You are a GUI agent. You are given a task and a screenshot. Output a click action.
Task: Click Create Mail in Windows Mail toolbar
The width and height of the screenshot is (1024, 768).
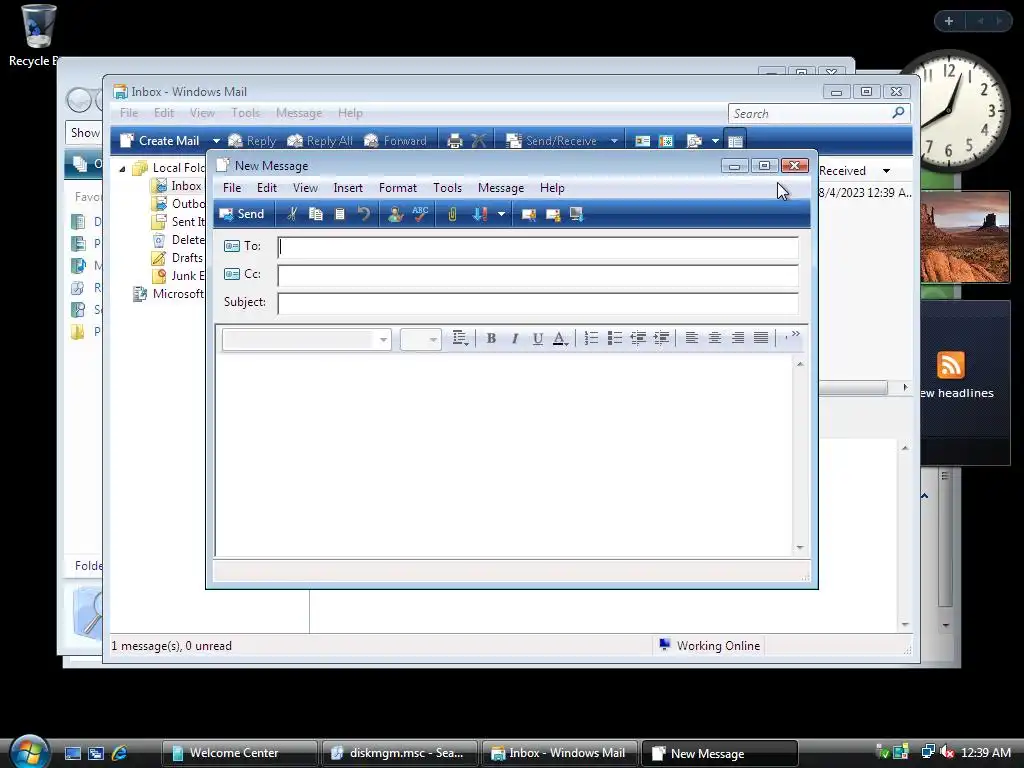(x=160, y=141)
